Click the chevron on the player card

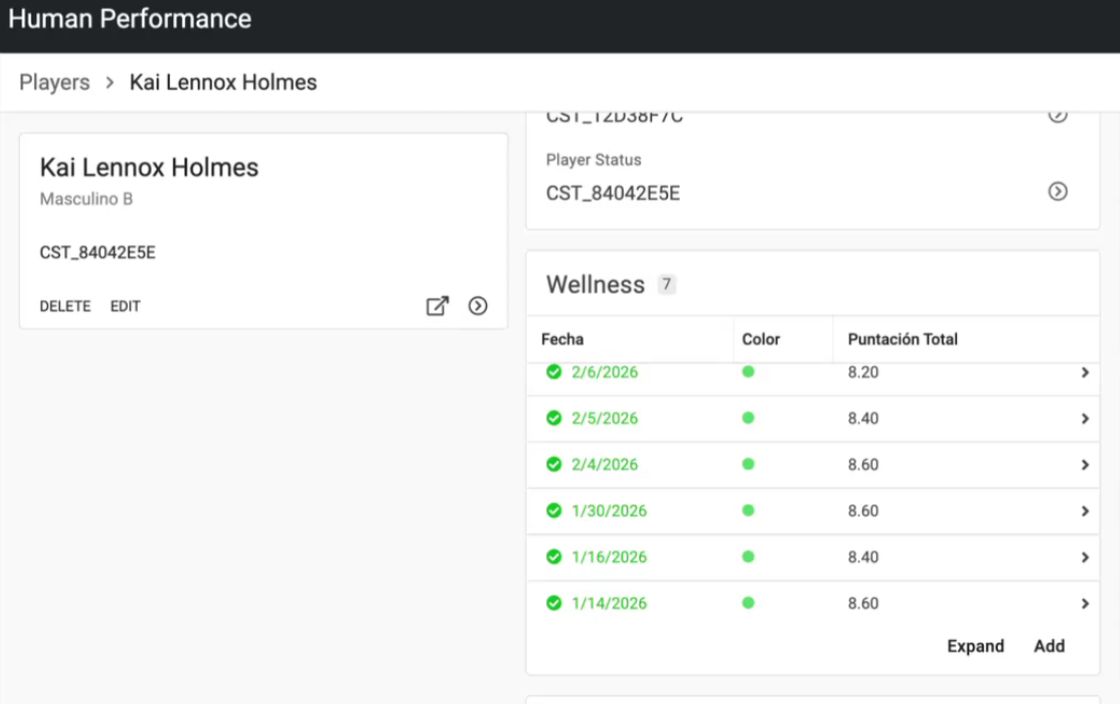[478, 306]
